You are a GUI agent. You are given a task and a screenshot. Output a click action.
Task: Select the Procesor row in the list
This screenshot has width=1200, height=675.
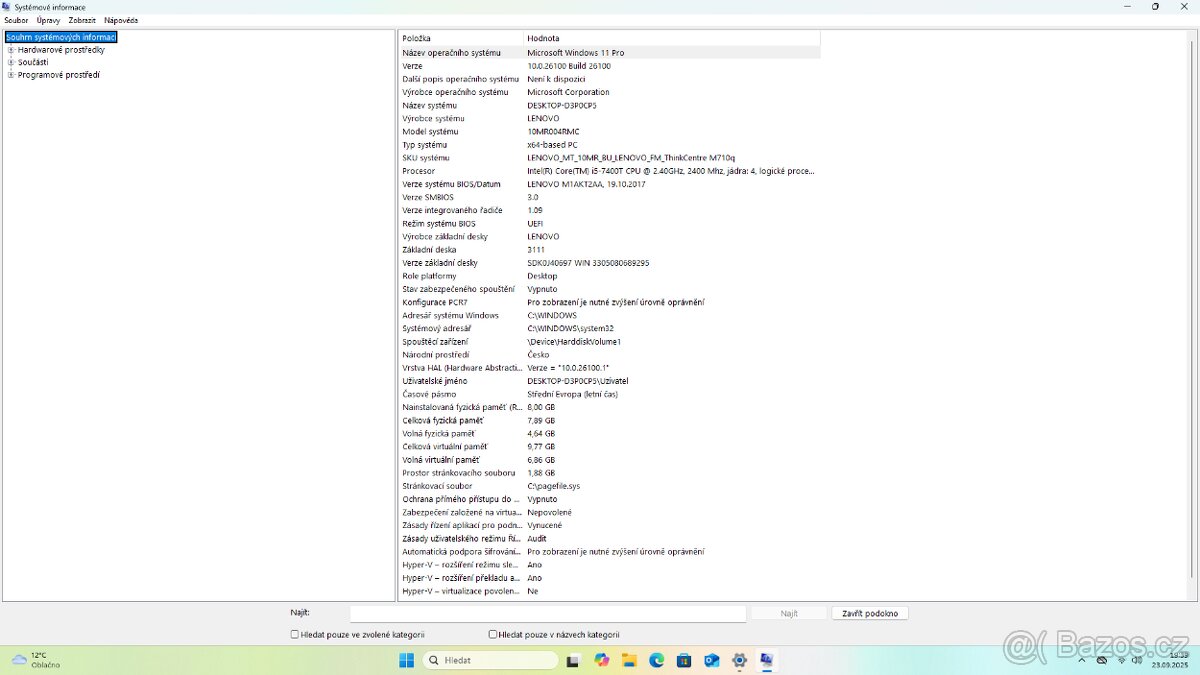pos(500,170)
